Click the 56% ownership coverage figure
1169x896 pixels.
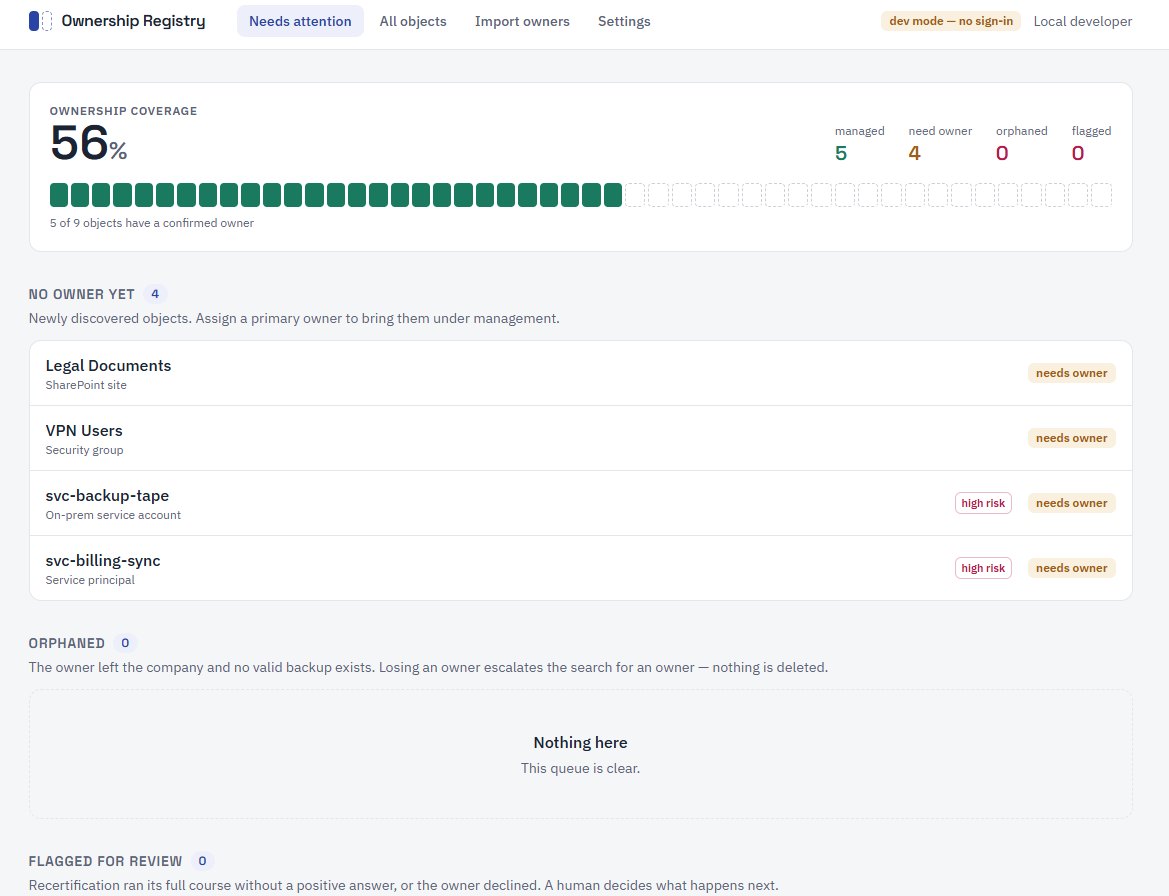click(x=89, y=143)
